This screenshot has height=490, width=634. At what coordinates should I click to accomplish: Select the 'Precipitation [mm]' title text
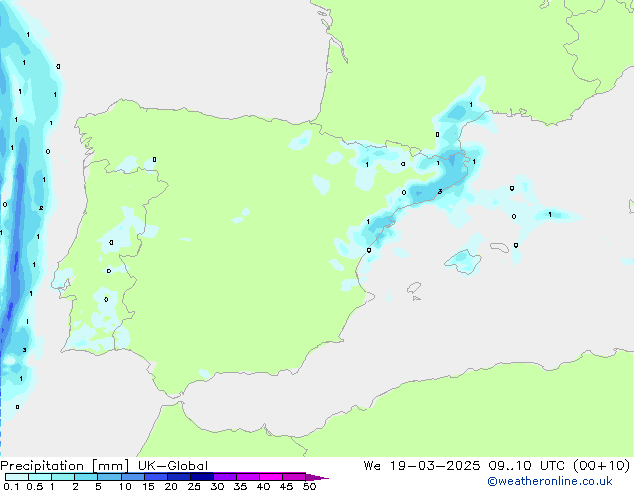(64, 466)
